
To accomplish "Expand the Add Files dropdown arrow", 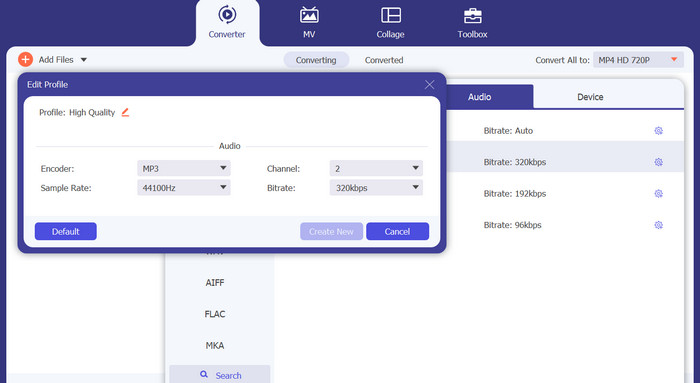I will 83,60.
